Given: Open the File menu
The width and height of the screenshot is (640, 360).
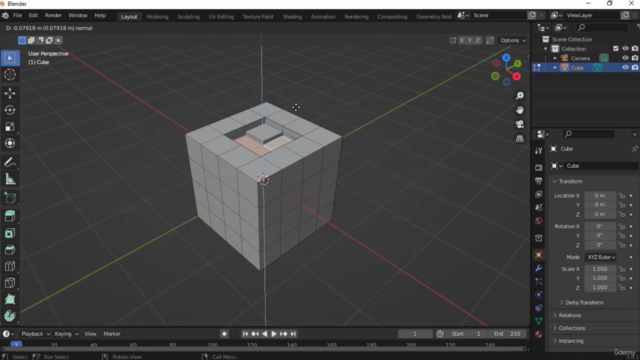Looking at the screenshot, I should point(18,16).
